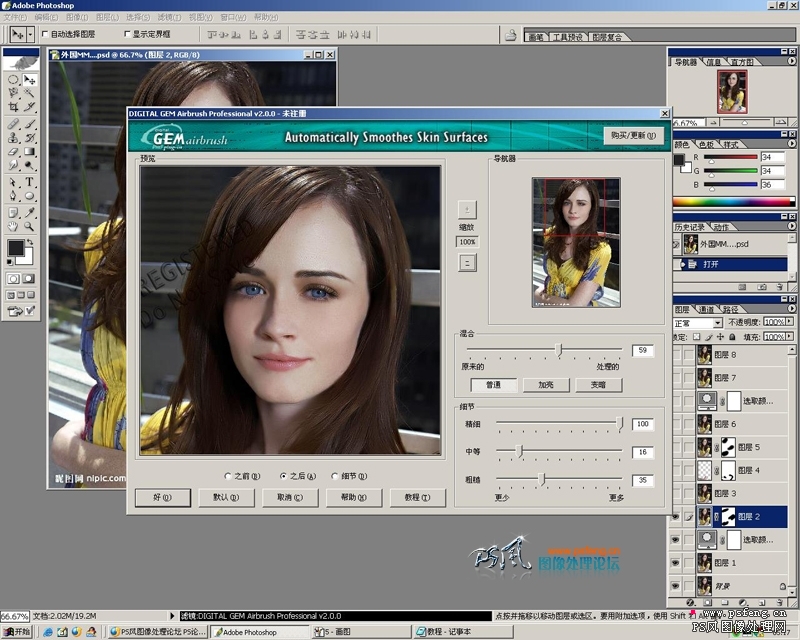Open tool preset picker arrow in options bar
Screen dimensions: 800x640
[x=31, y=34]
